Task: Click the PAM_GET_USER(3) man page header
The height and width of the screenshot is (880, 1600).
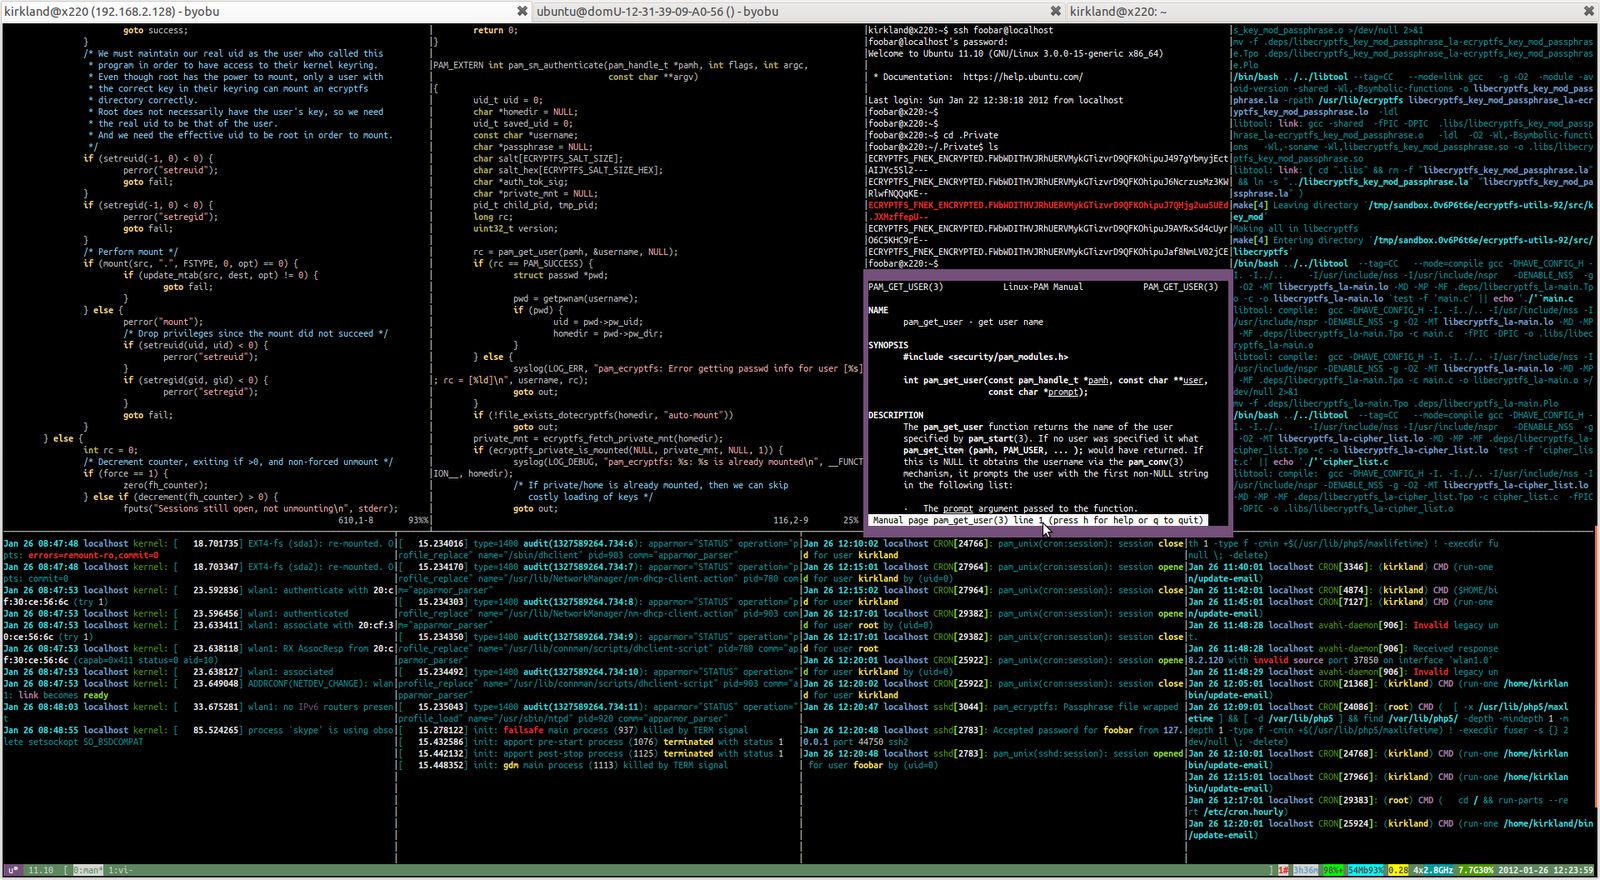Action: 905,287
